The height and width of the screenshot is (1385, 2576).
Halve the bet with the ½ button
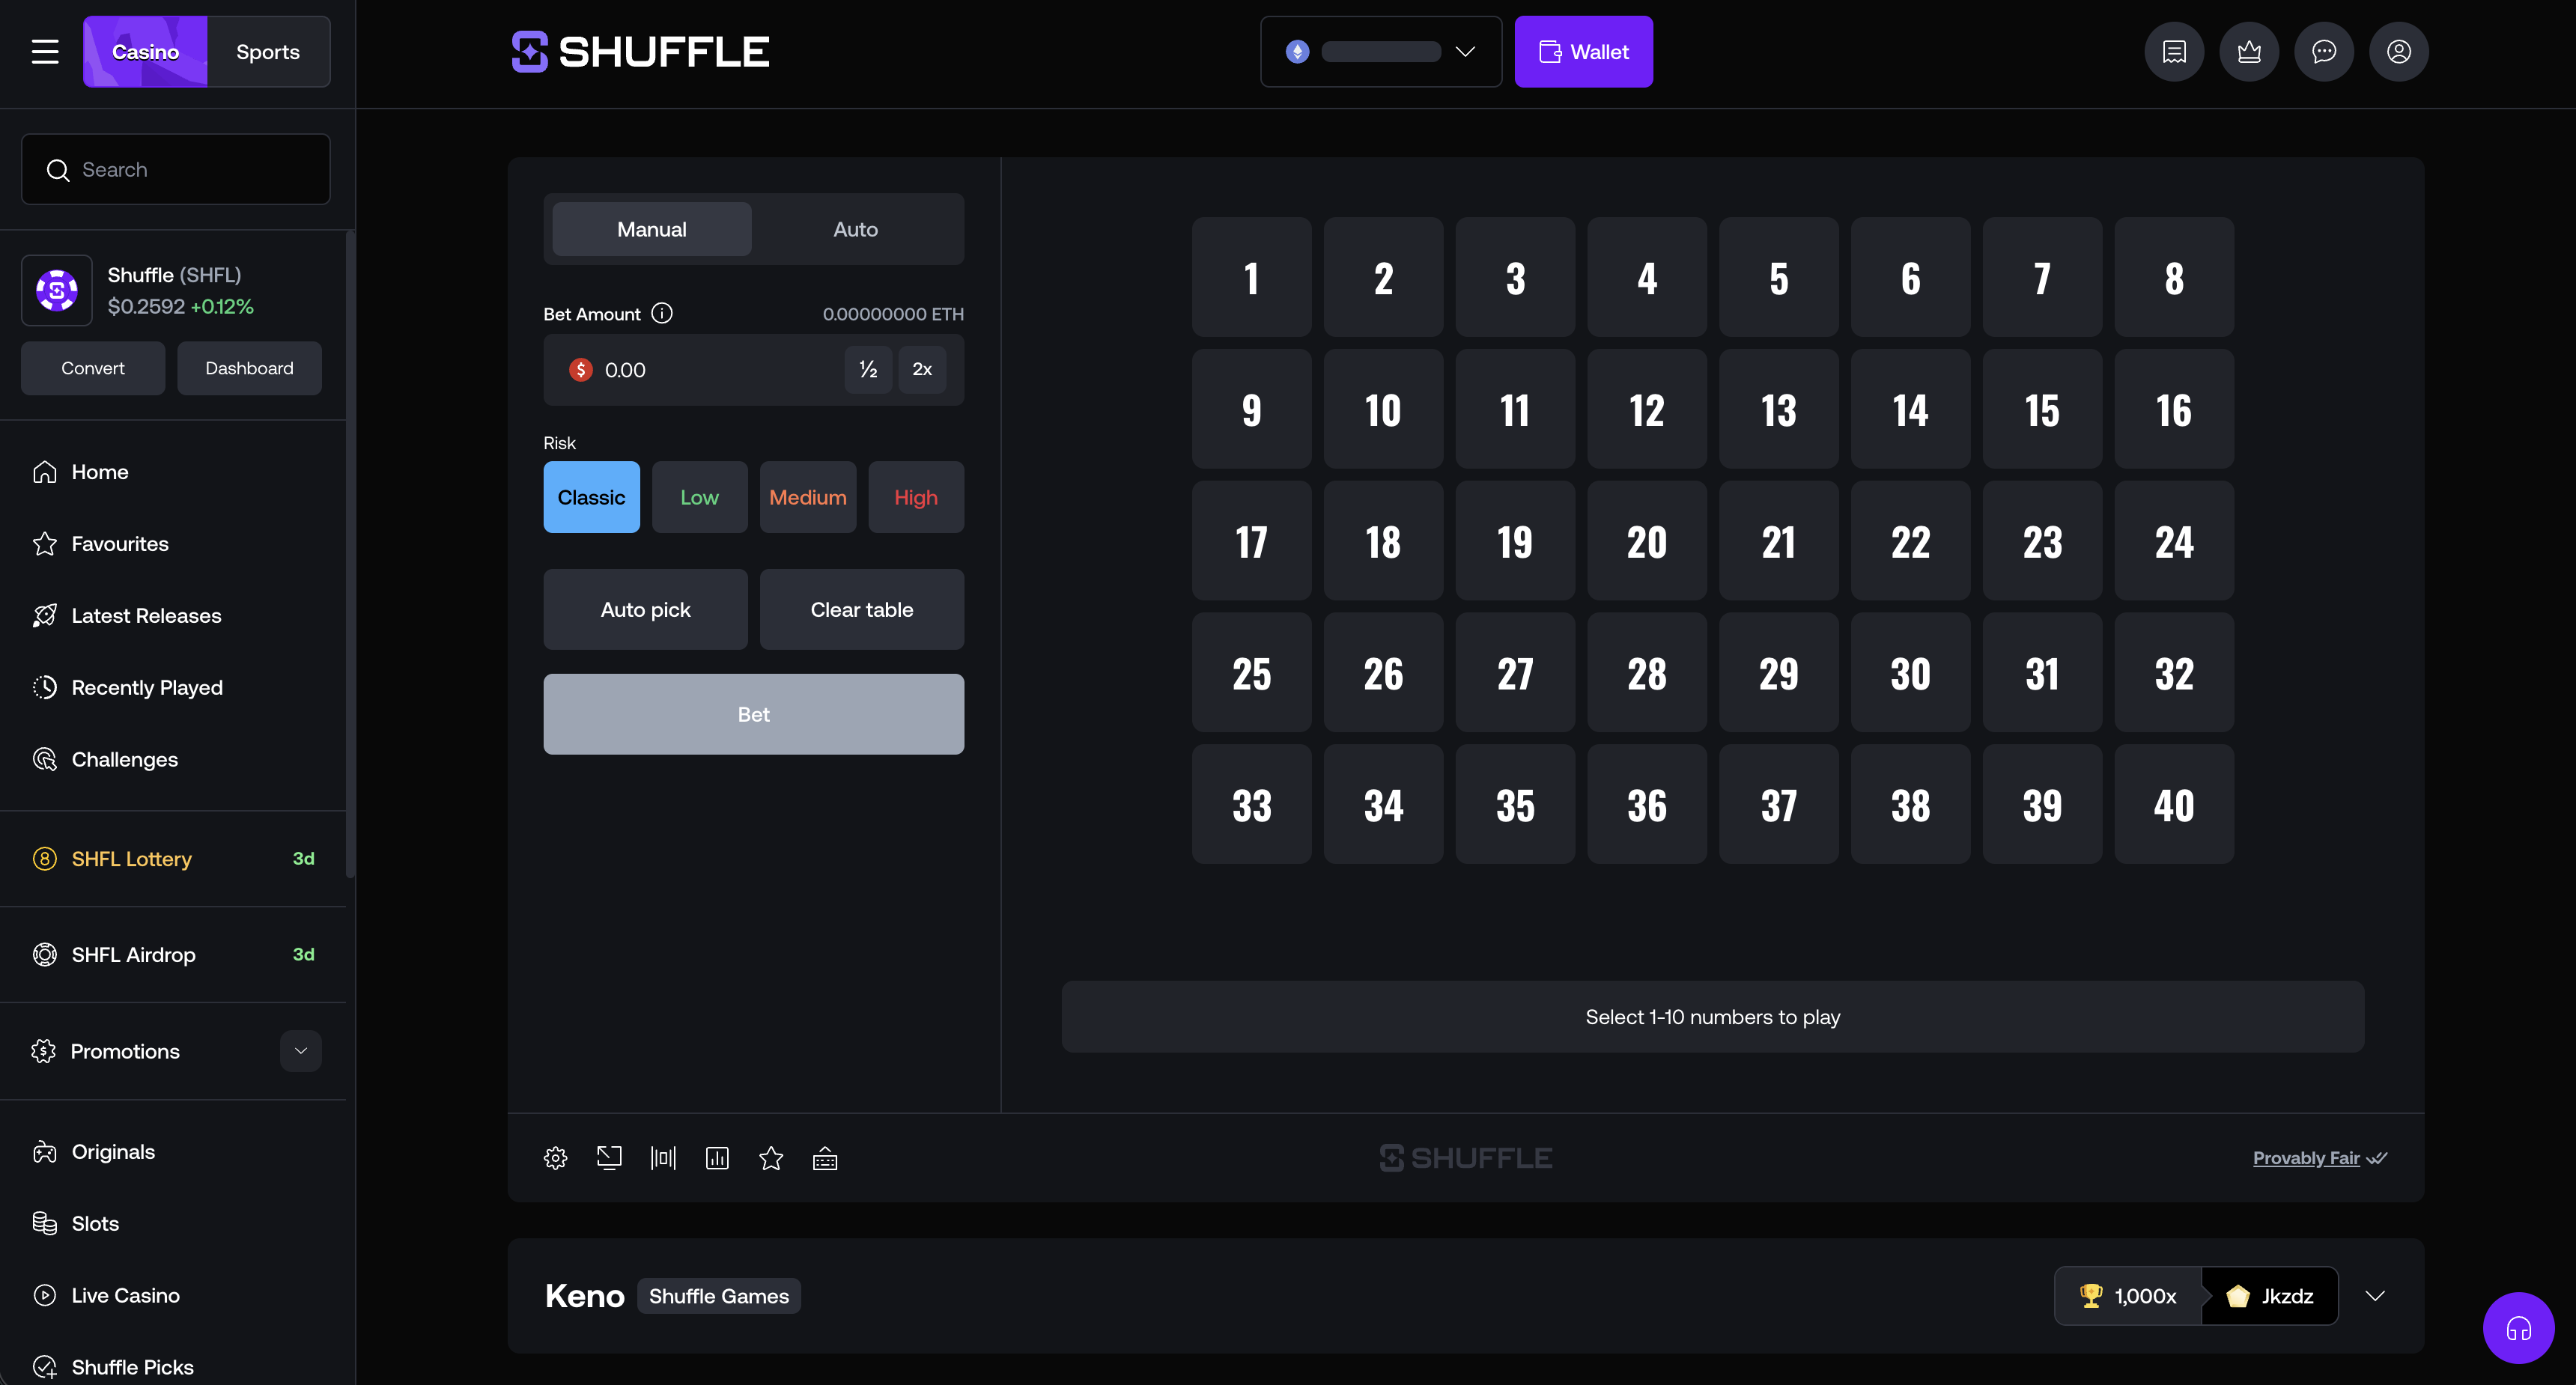click(868, 369)
